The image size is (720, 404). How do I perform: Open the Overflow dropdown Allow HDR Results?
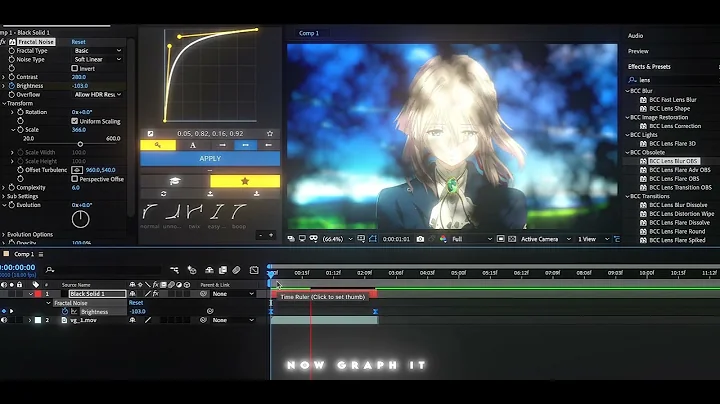click(97, 95)
